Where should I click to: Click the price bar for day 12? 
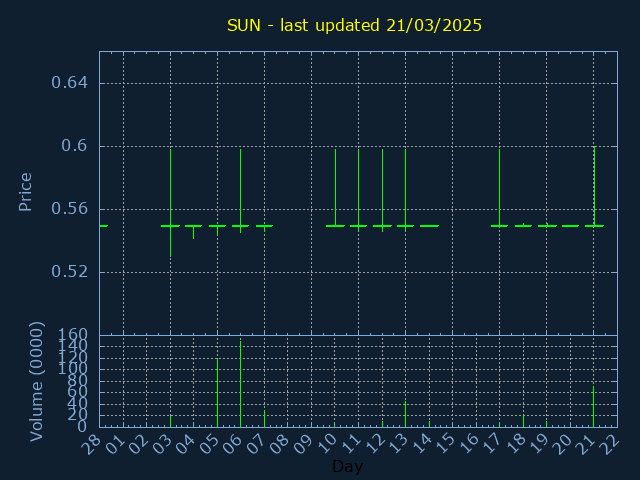point(382,191)
